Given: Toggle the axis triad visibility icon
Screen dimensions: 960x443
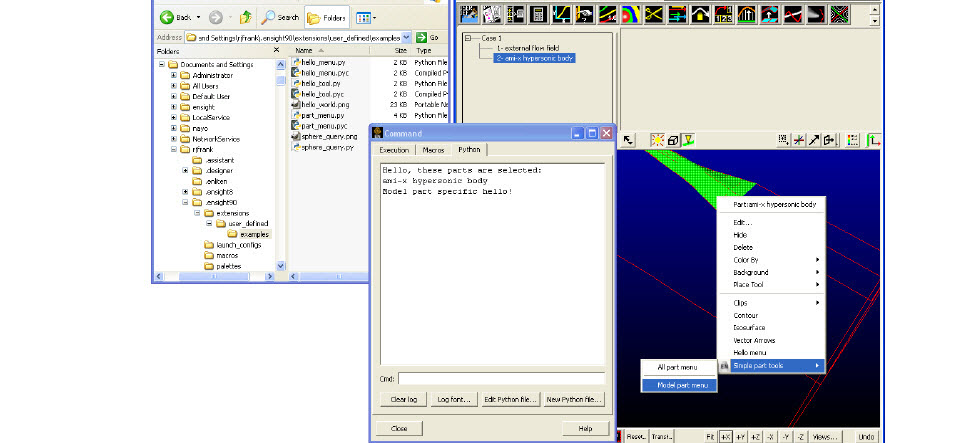Looking at the screenshot, I should click(874, 140).
